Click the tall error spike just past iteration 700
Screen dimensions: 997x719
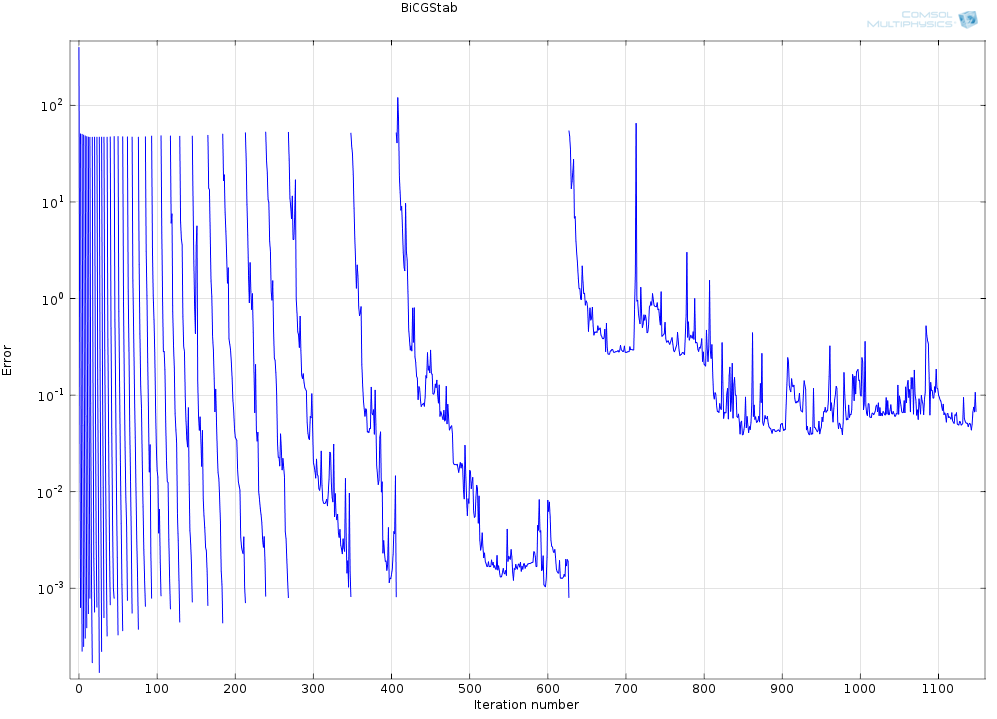636,125
